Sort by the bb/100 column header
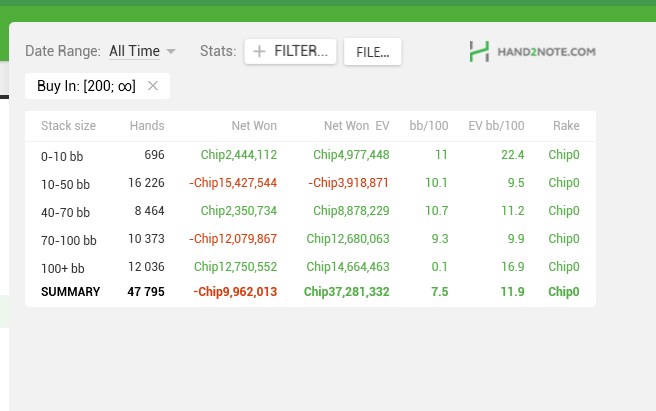The height and width of the screenshot is (411, 656). click(x=428, y=126)
